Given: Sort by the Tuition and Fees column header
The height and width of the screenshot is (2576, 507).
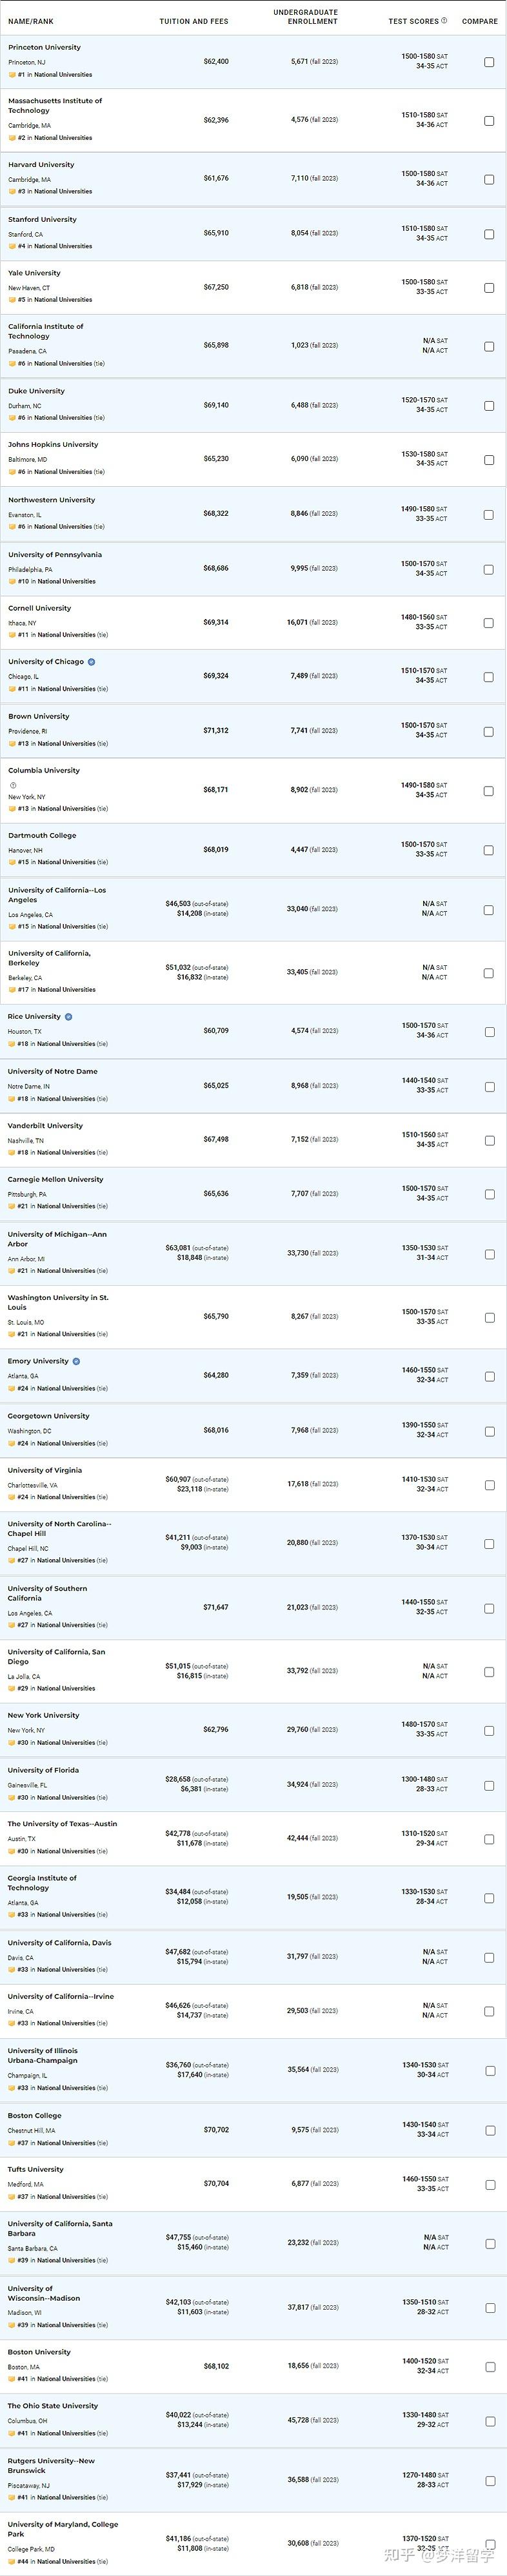Looking at the screenshot, I should [x=194, y=21].
